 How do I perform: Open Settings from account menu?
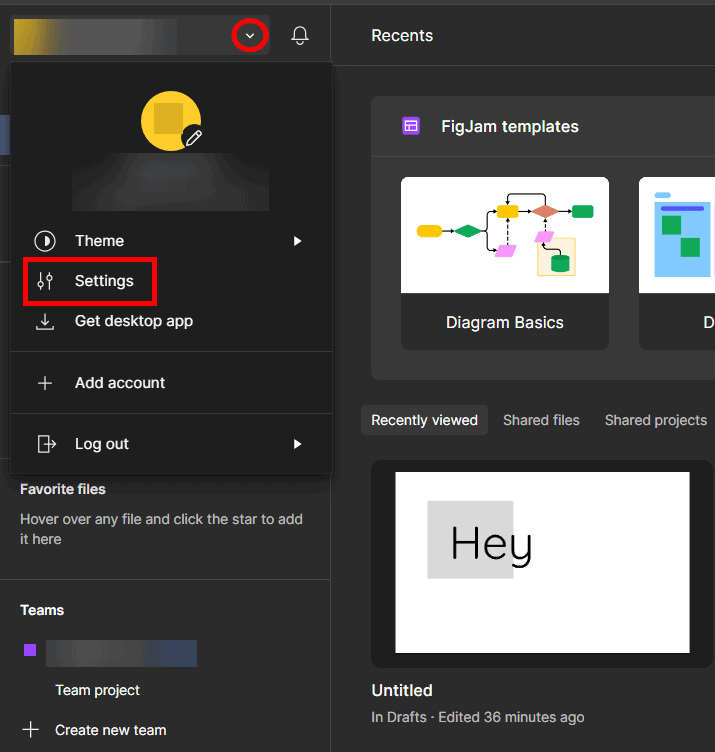(104, 281)
